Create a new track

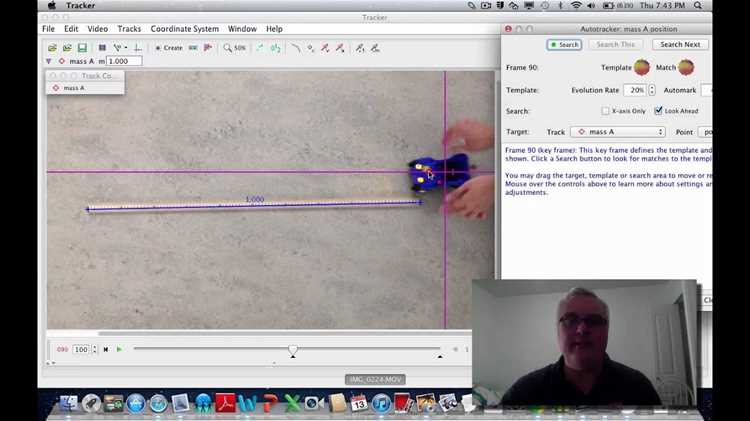(169, 48)
